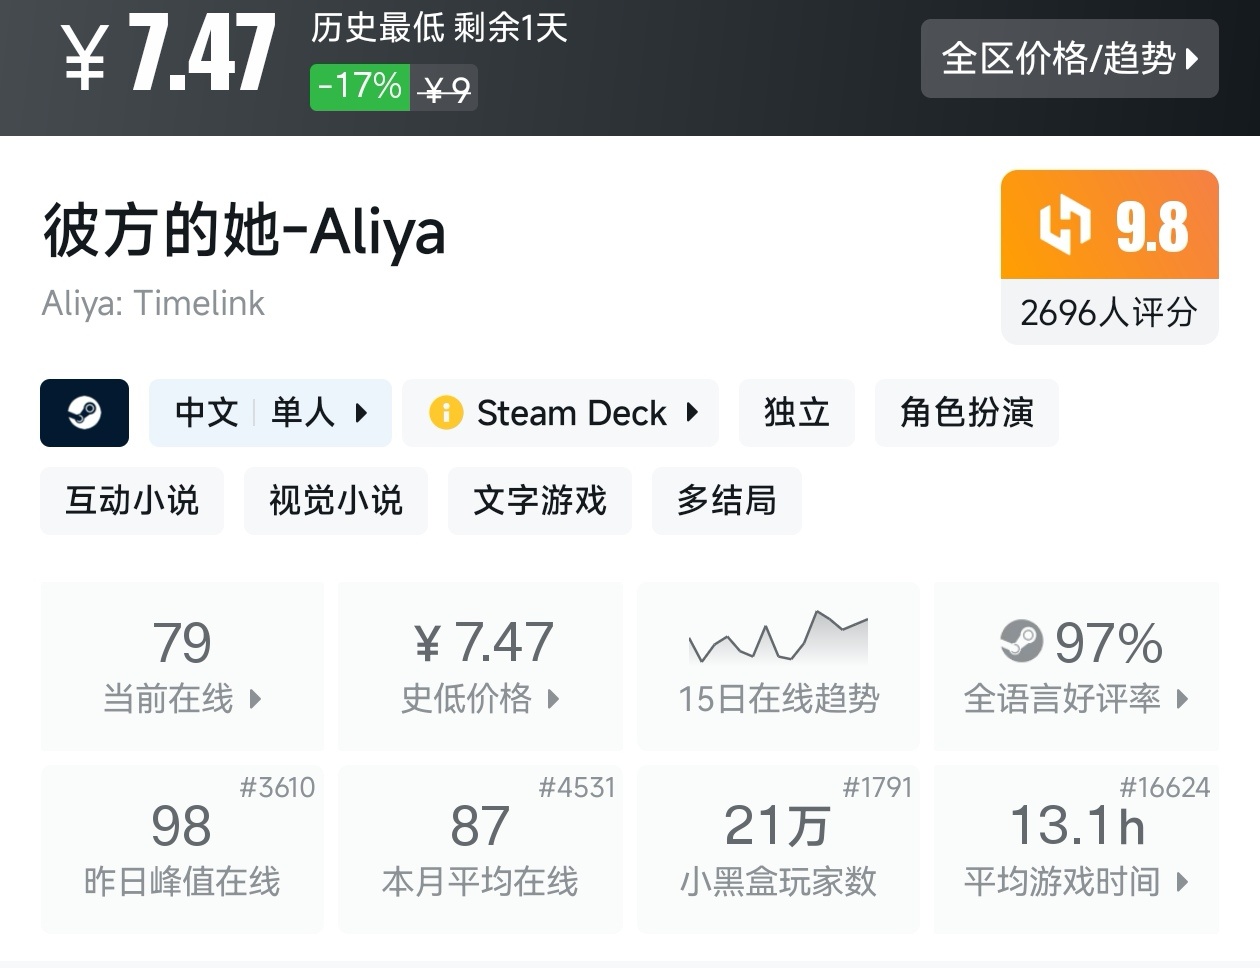The image size is (1260, 968).
Task: Open the 2696人评分 rating count
Action: click(1109, 312)
